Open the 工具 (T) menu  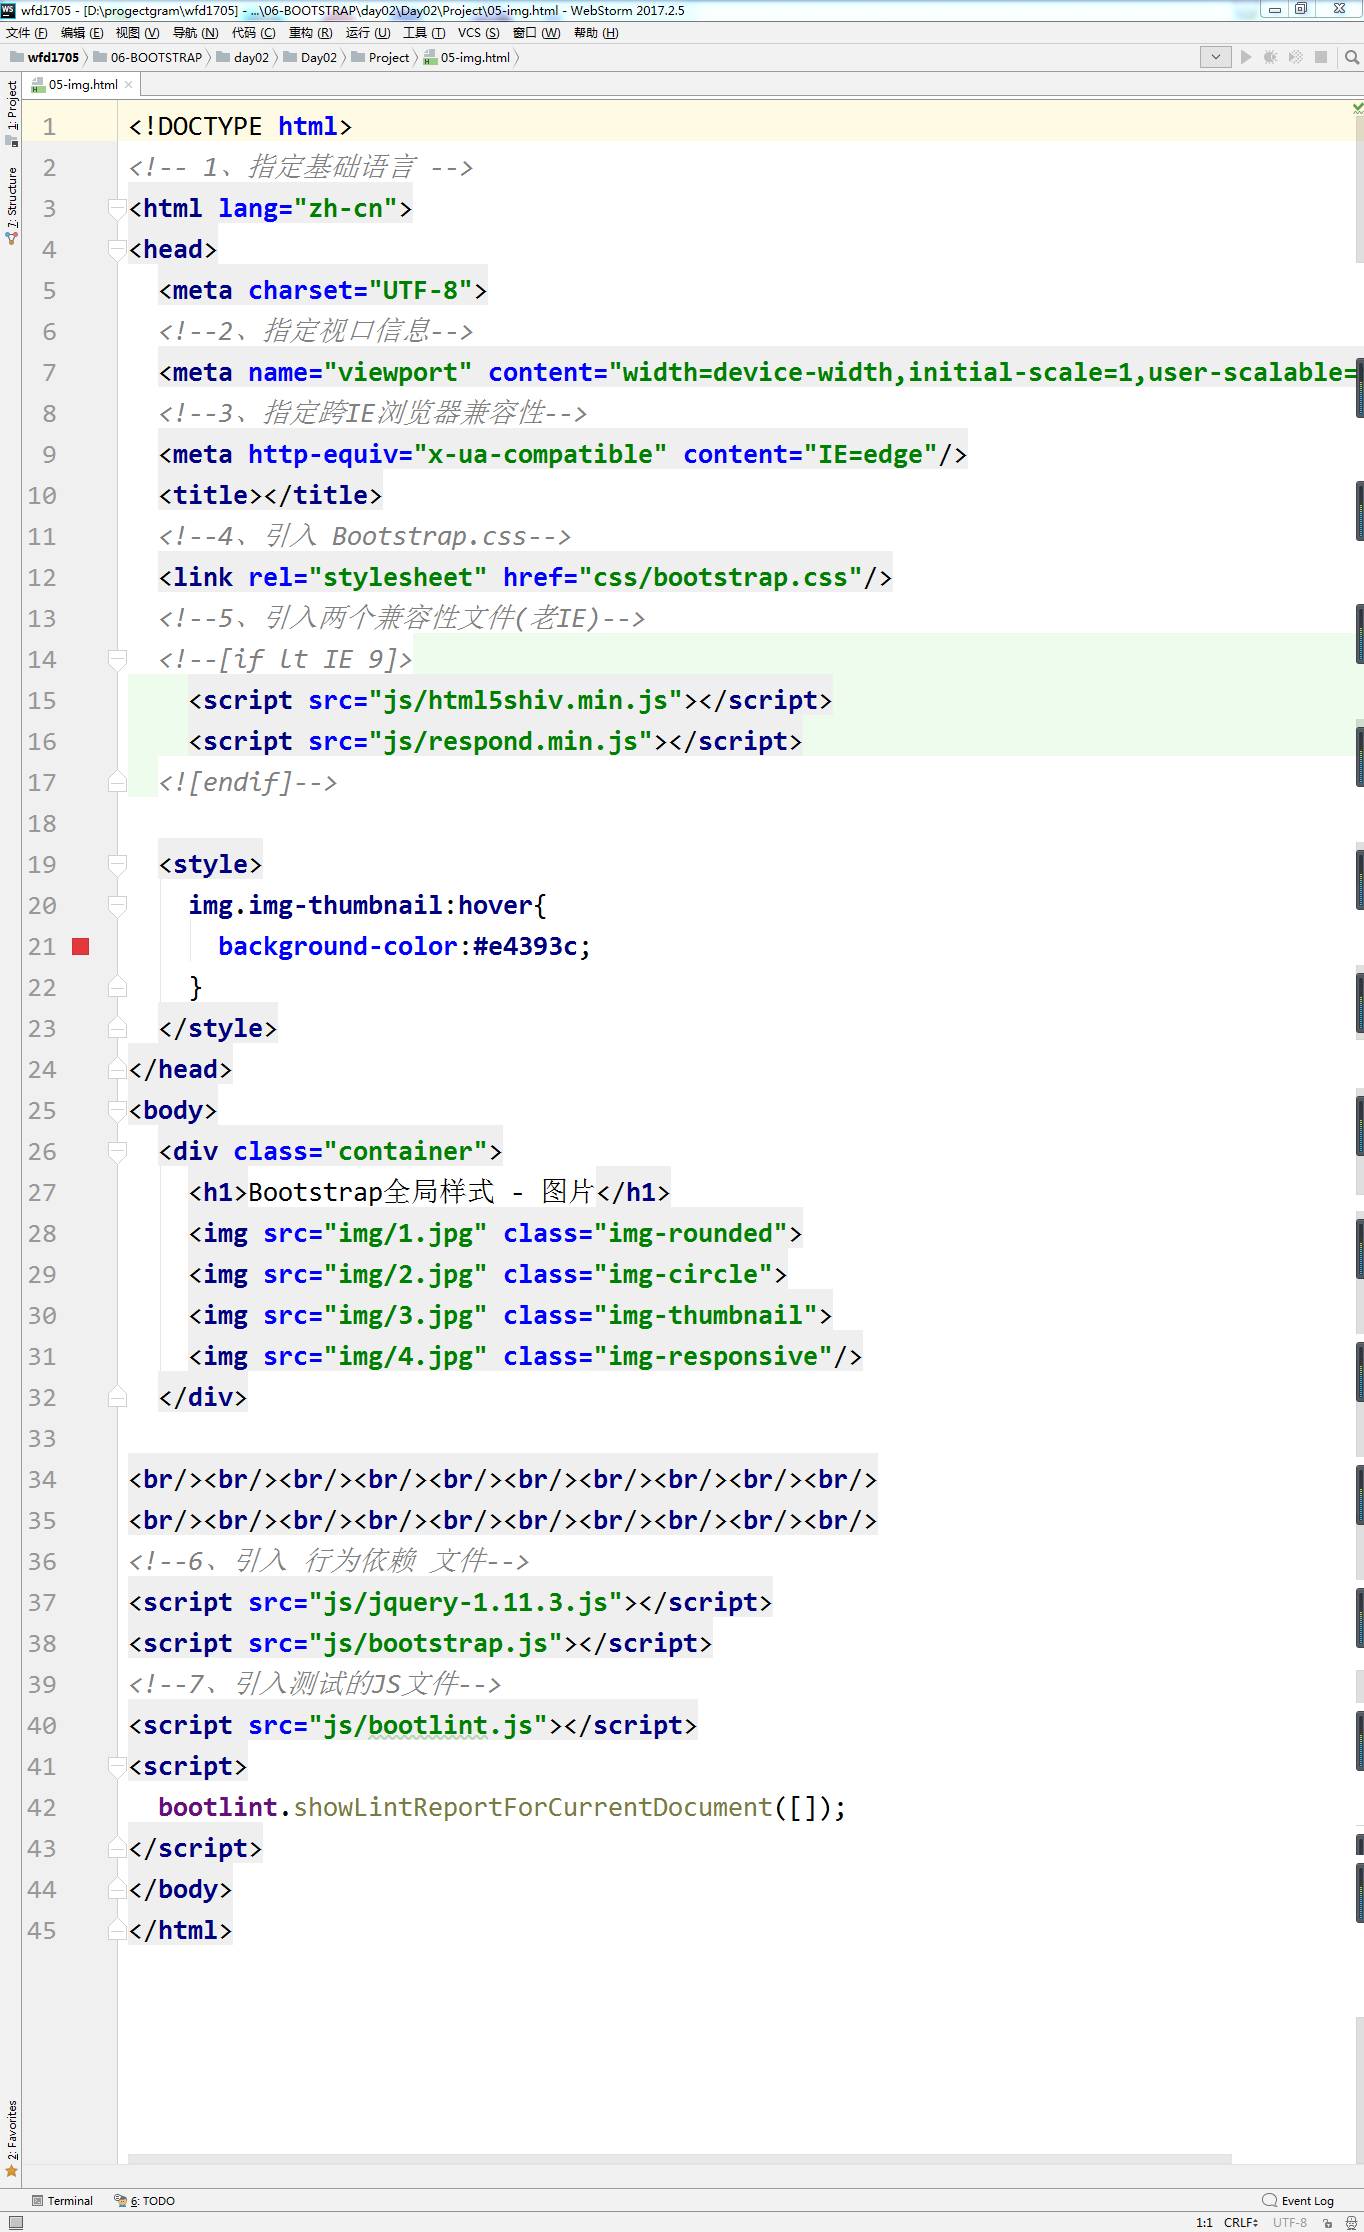(x=425, y=33)
